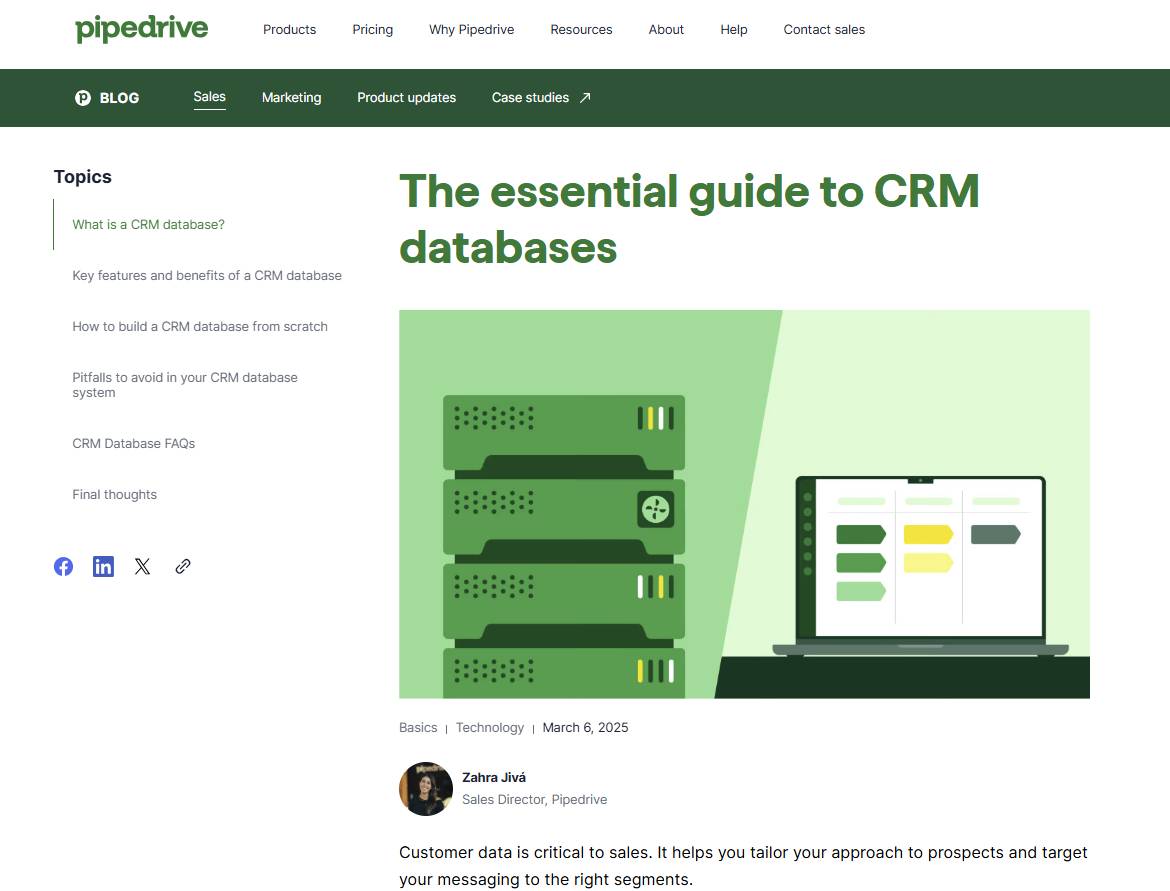Copy the article link icon
1170x891 pixels.
point(182,566)
